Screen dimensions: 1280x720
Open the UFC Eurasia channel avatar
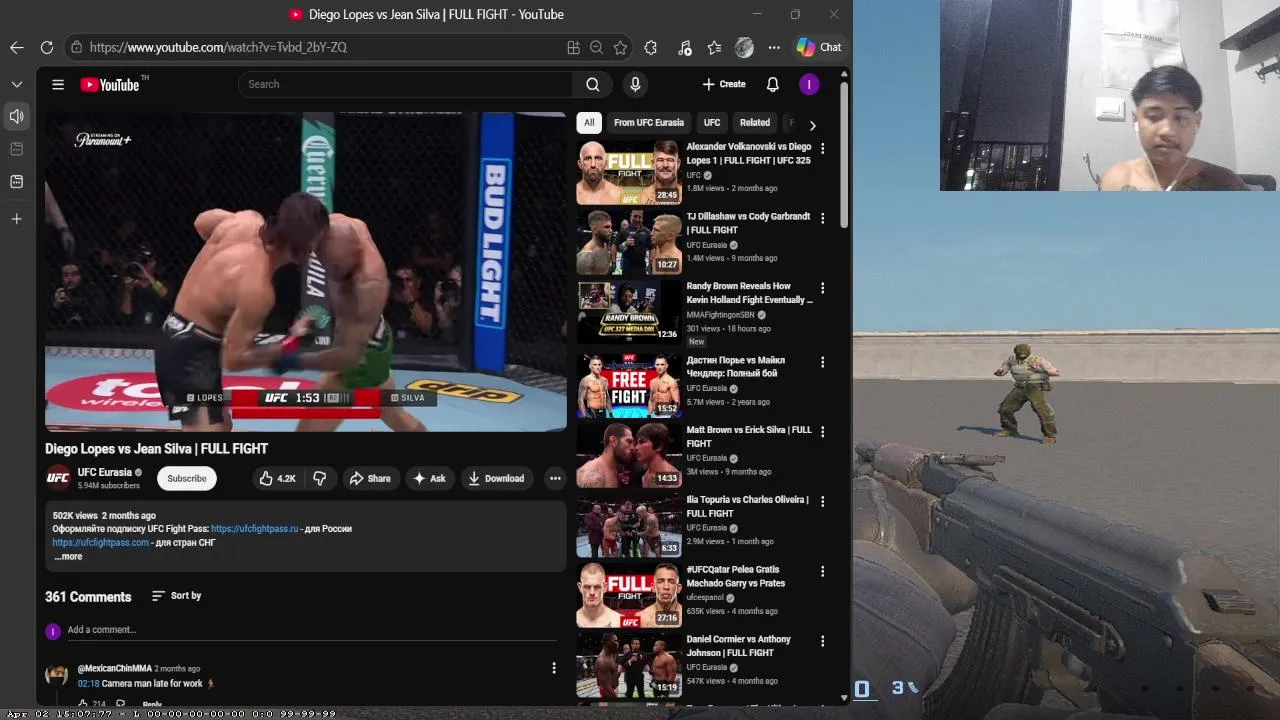[58, 478]
